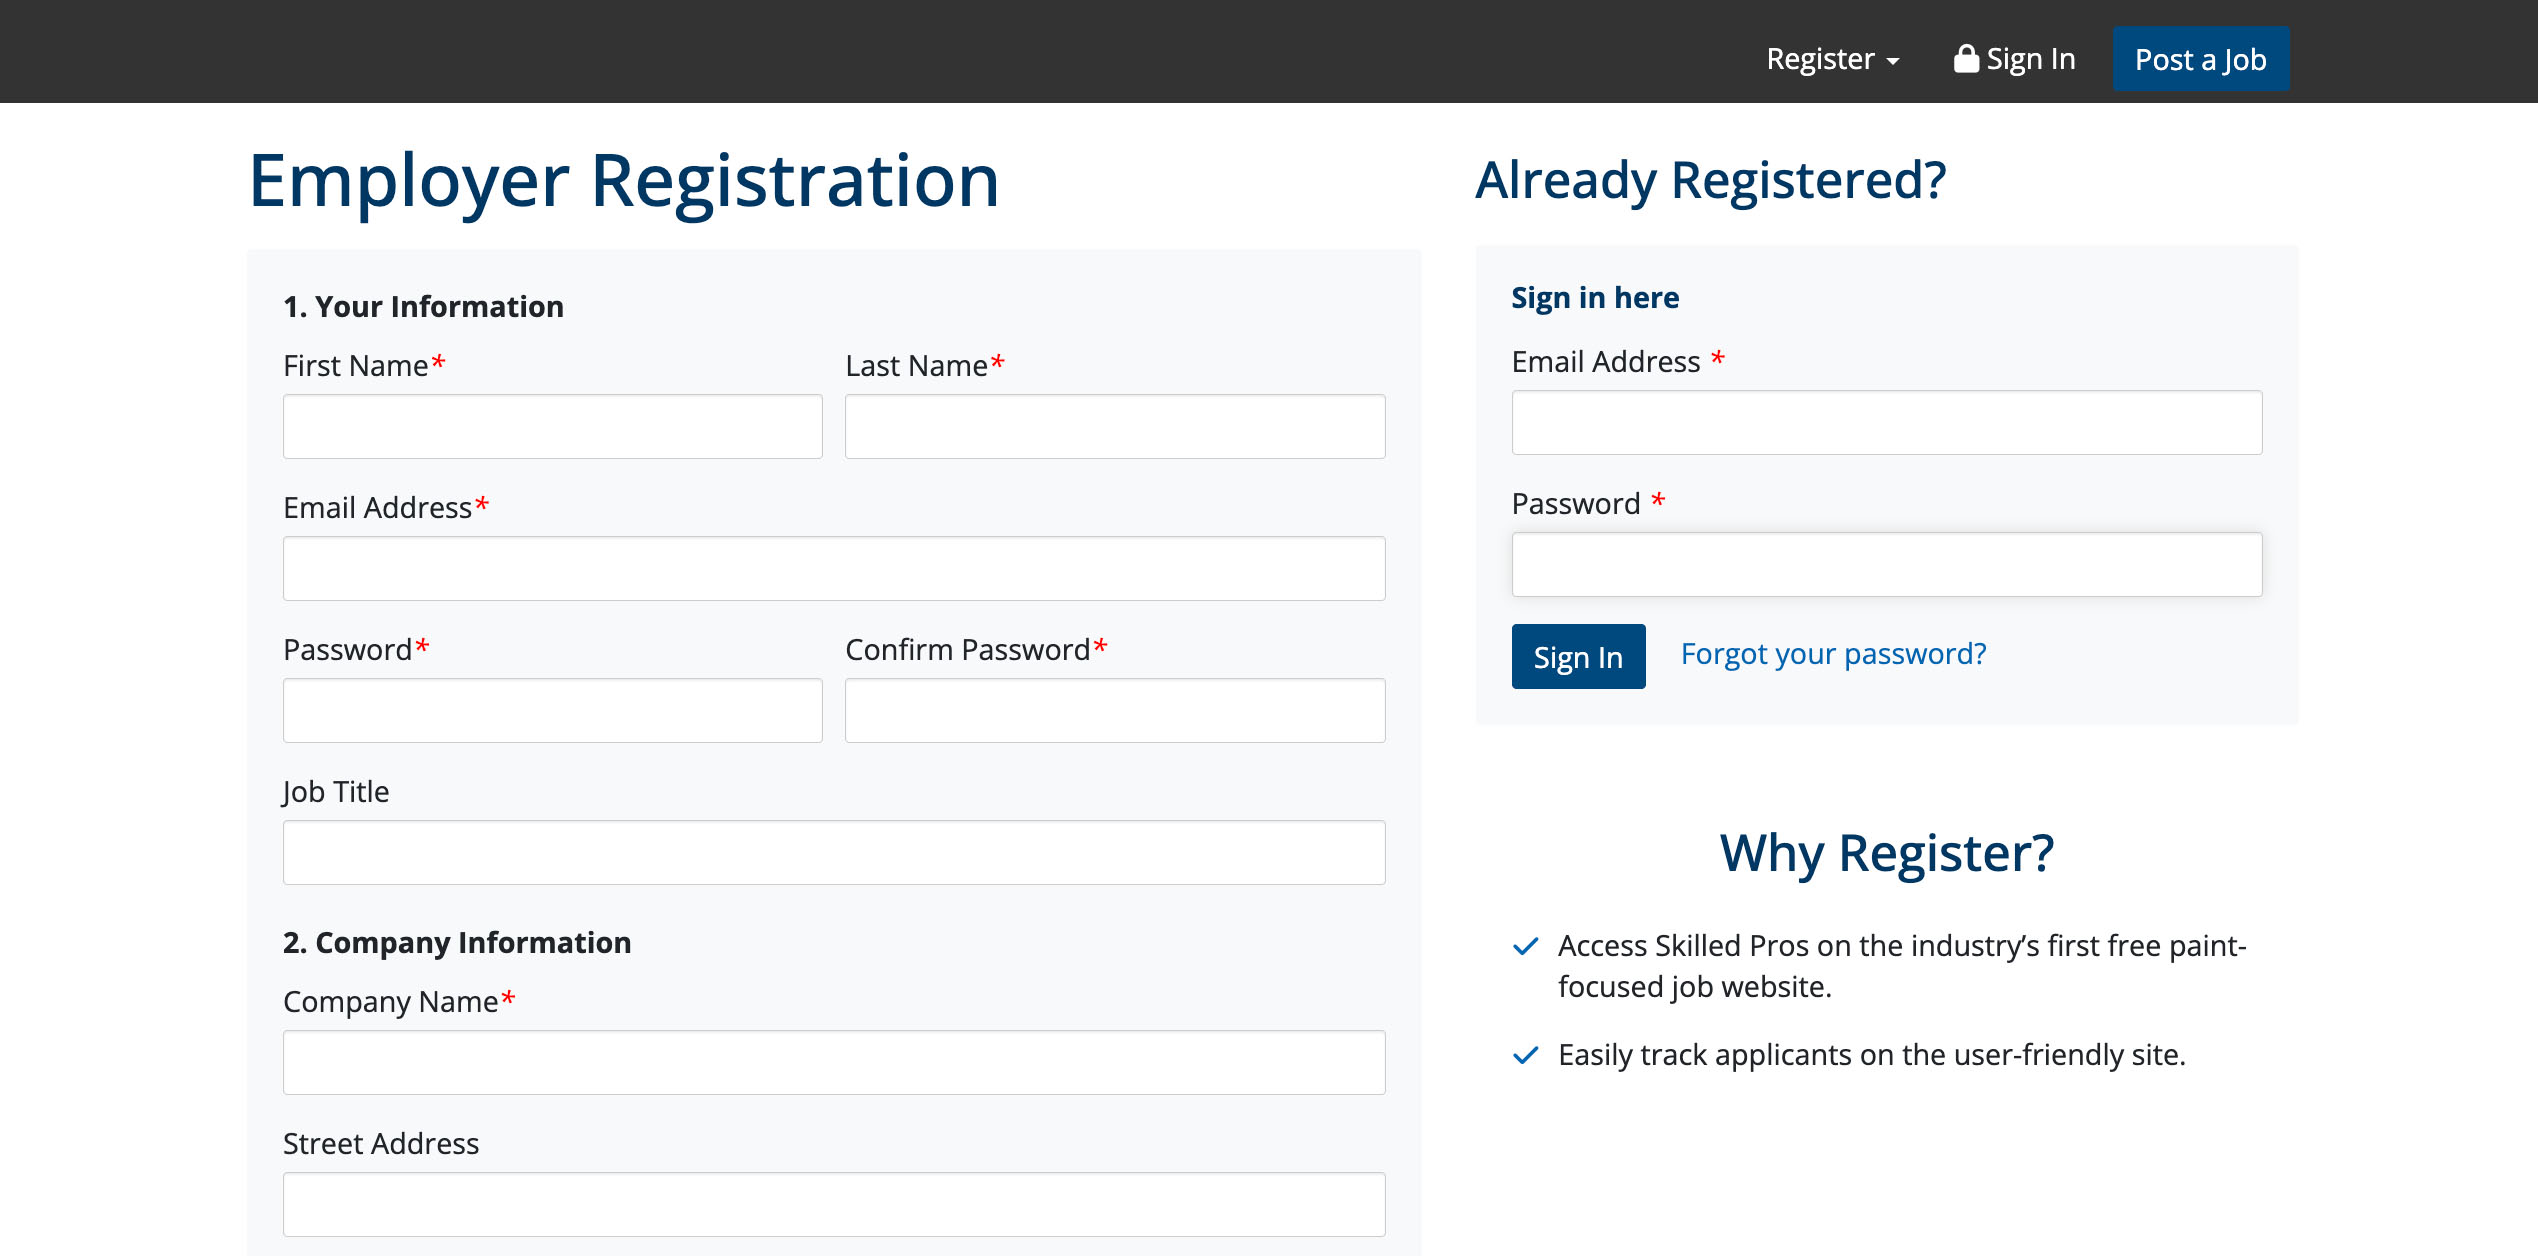Screen dimensions: 2538x1256
Task: Focus the Company Name field
Action: click(834, 1063)
